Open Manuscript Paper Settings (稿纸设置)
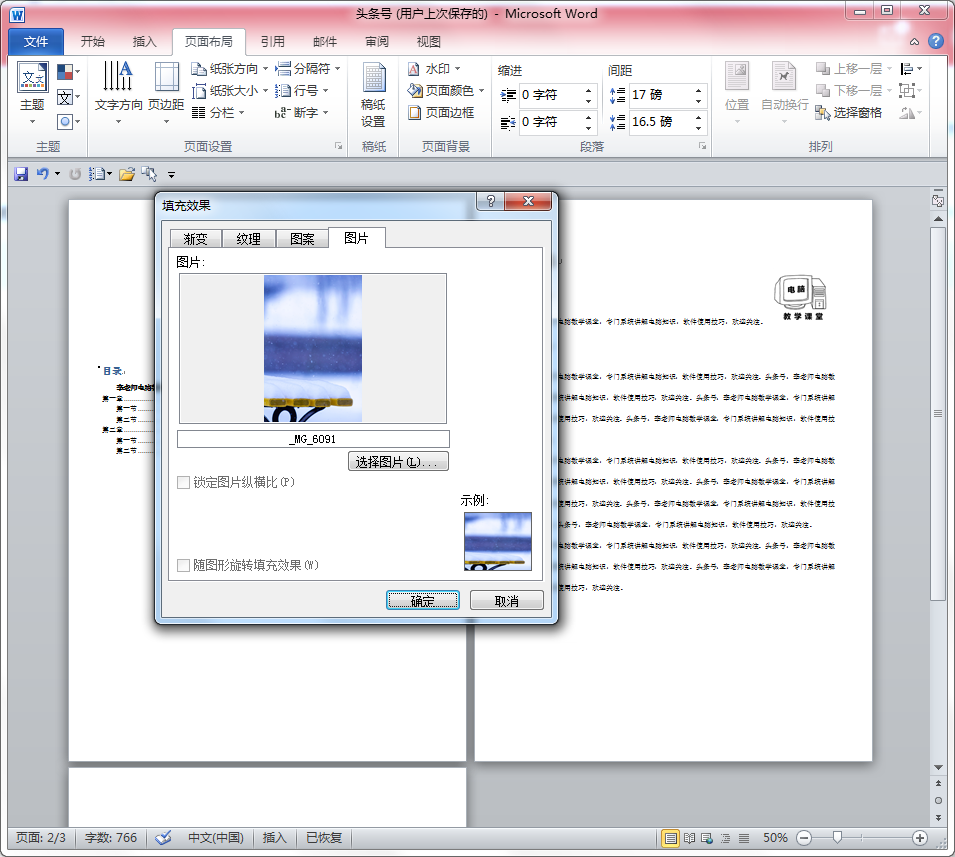Viewport: 955px width, 857px height. click(373, 95)
